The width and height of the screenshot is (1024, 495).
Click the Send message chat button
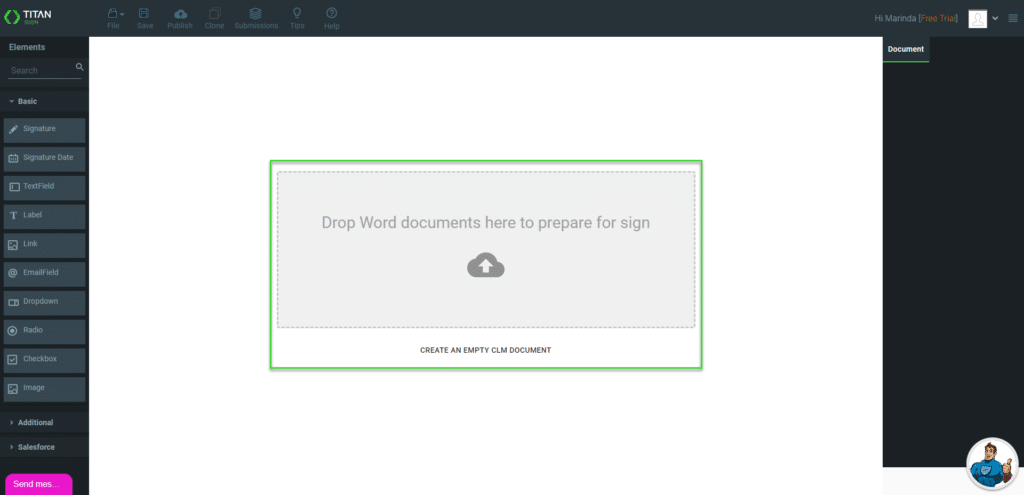click(x=39, y=484)
